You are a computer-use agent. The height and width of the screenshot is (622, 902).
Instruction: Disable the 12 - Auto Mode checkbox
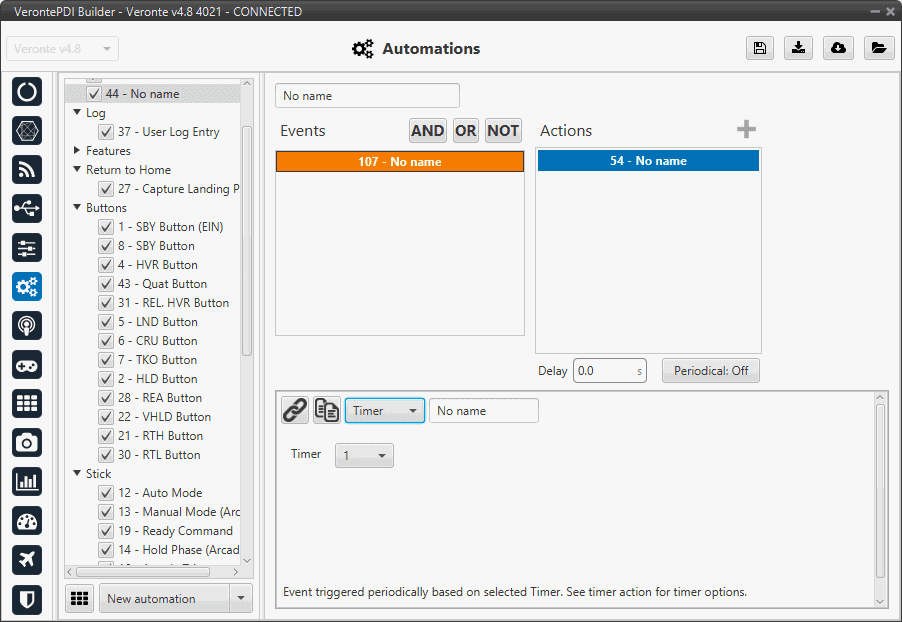[x=106, y=493]
